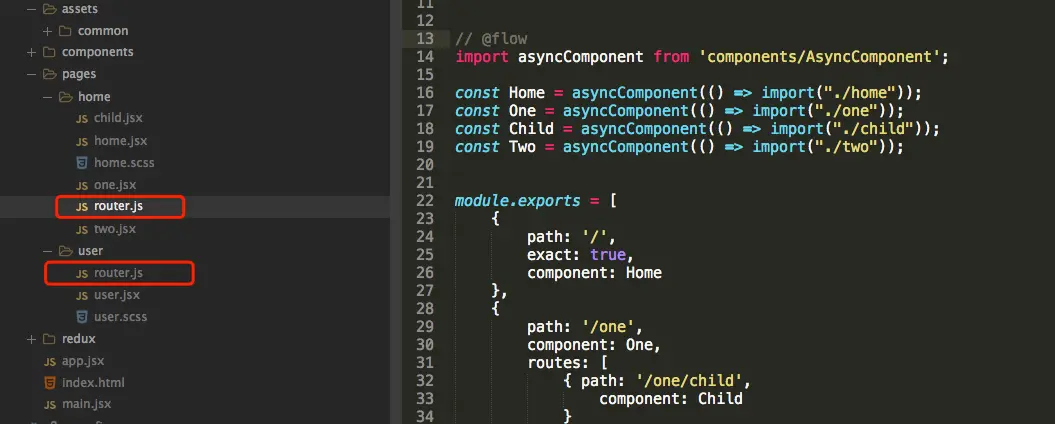Click the folder icon of assets
Image resolution: width=1055 pixels, height=424 pixels.
click(x=49, y=9)
